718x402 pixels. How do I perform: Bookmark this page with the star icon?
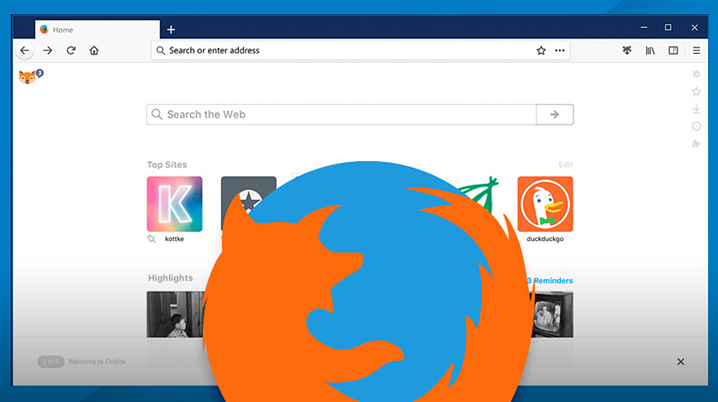click(541, 50)
